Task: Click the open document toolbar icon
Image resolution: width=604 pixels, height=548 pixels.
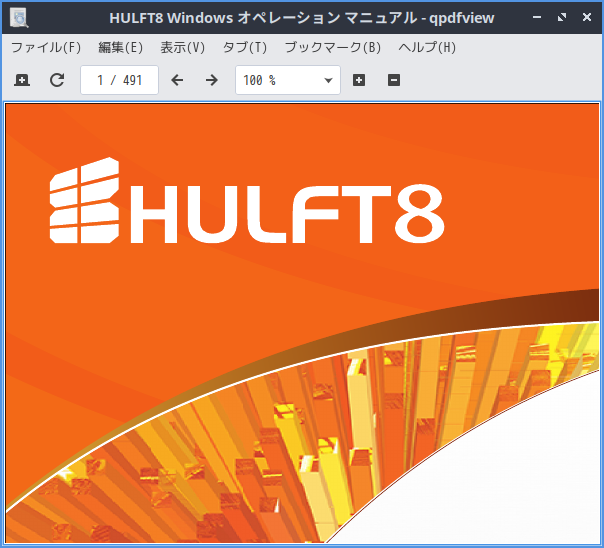Action: (22, 80)
